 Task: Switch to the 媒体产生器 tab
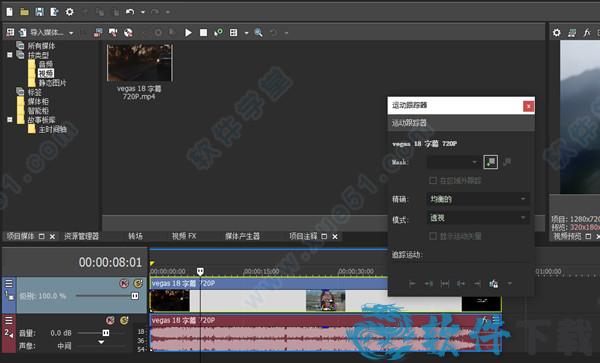242,236
